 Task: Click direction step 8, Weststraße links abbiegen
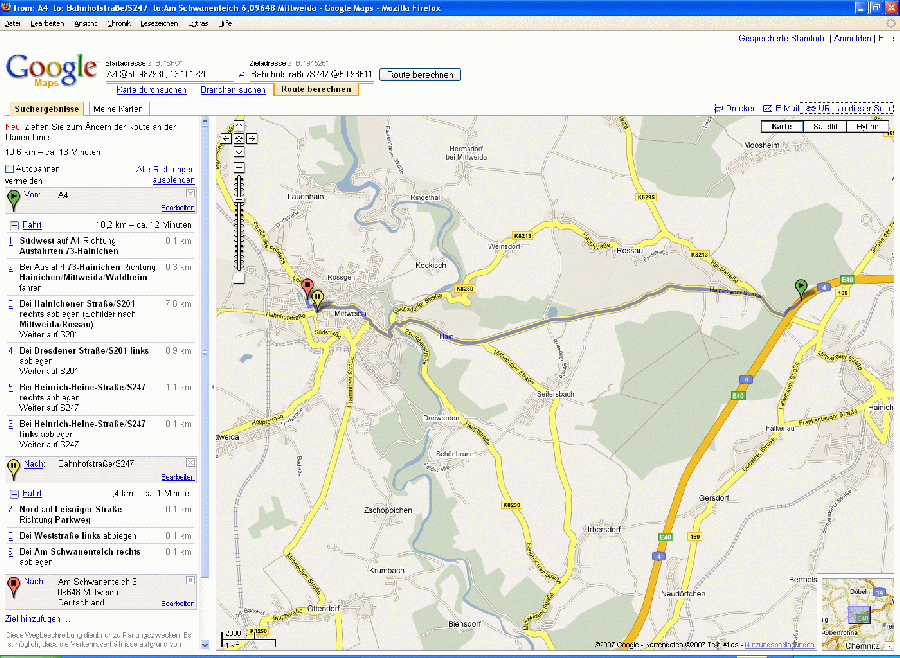pos(101,536)
